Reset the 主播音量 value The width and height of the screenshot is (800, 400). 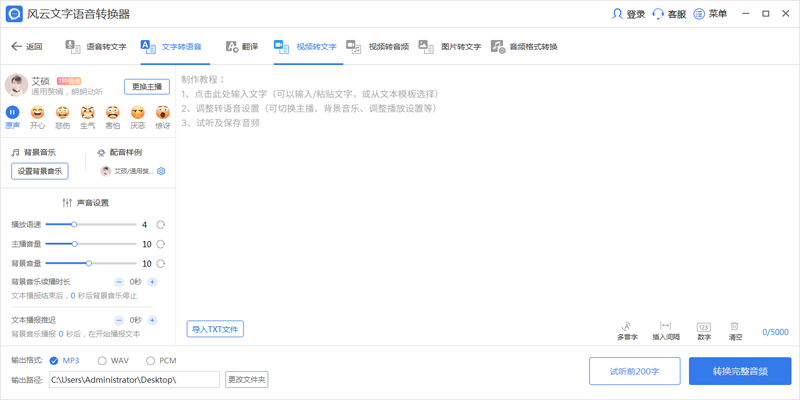[x=161, y=244]
